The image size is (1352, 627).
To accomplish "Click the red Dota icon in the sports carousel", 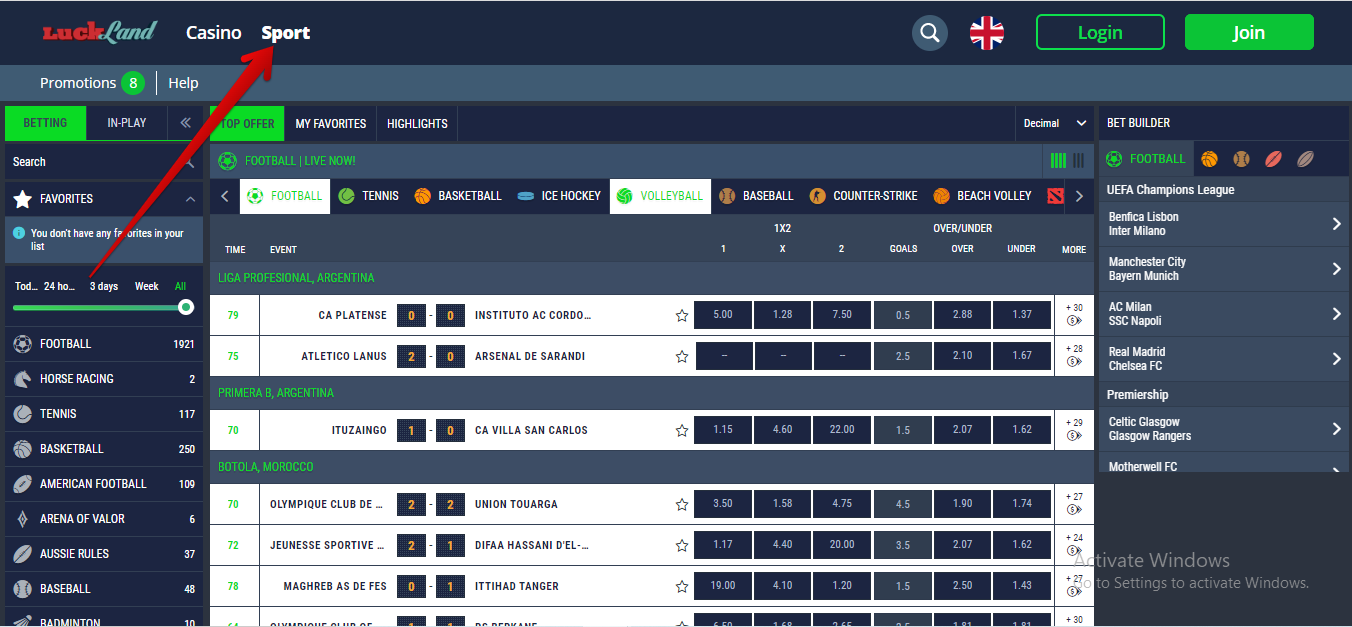I will [1056, 196].
